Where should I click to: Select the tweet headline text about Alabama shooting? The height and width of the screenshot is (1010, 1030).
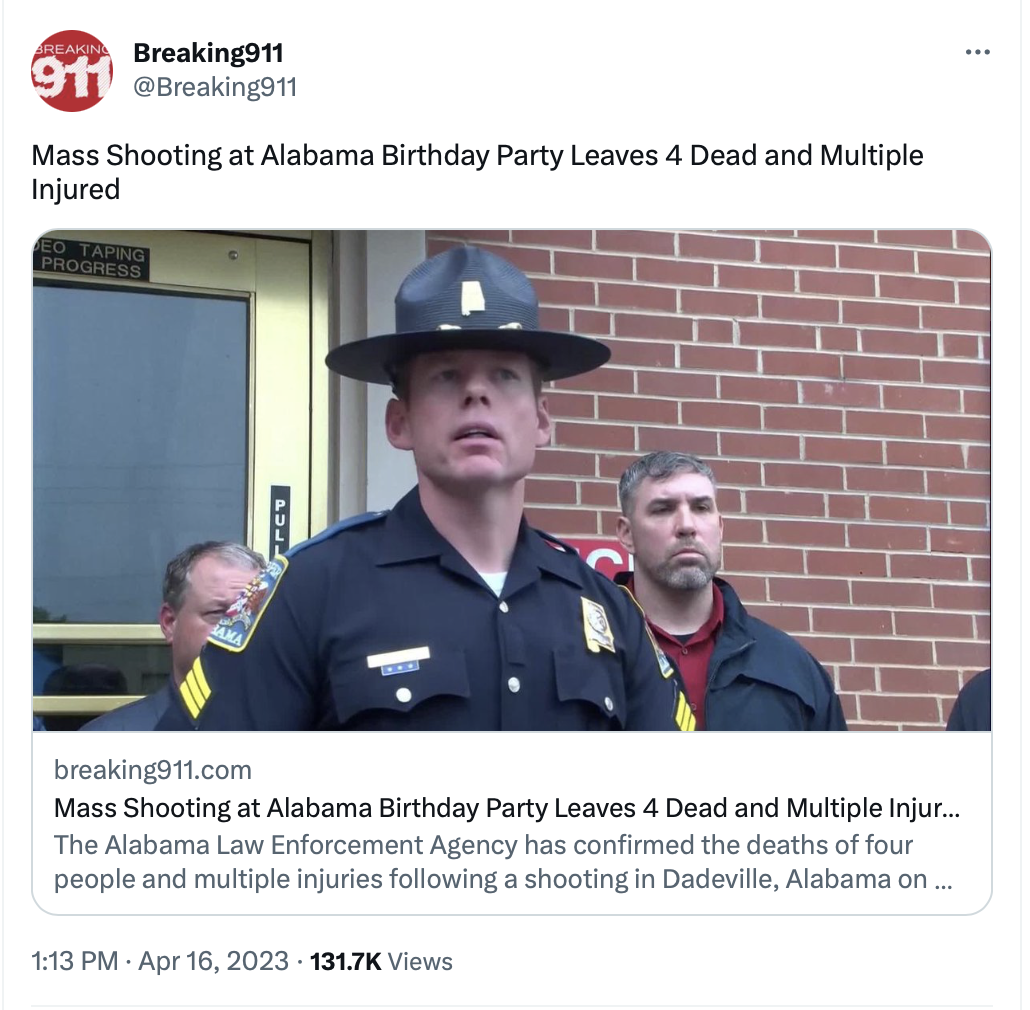coord(477,172)
